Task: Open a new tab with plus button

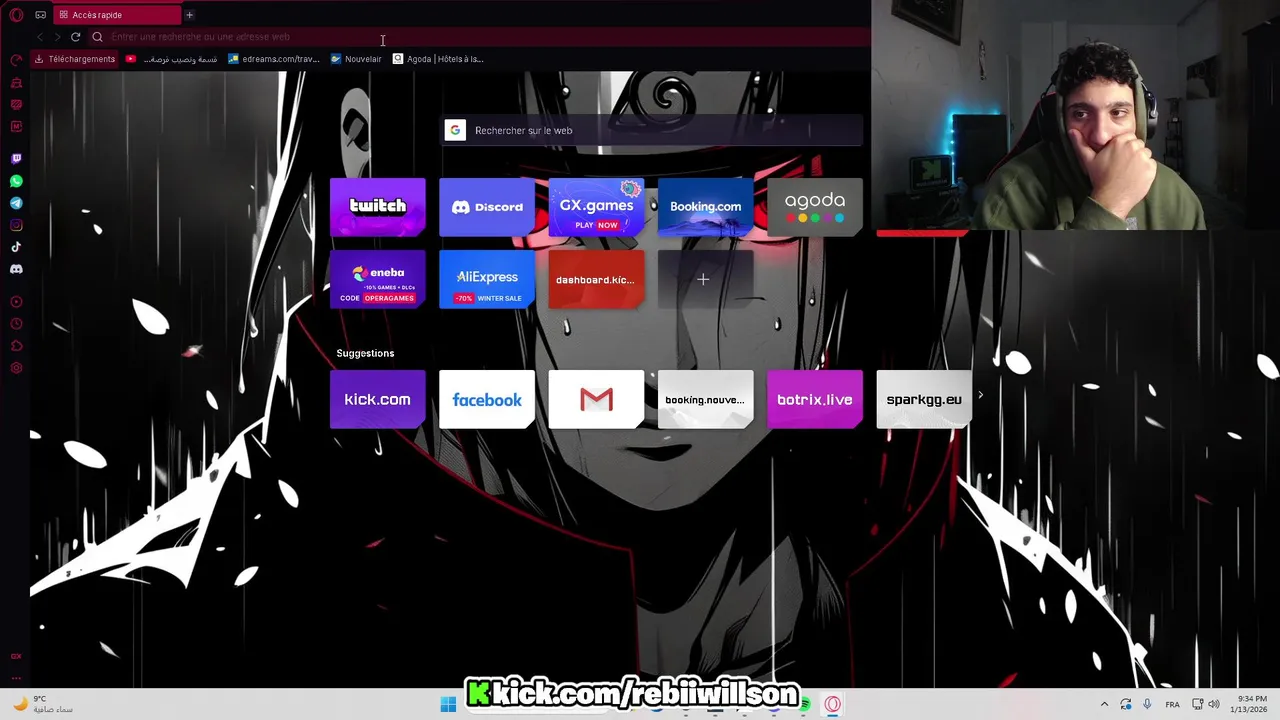Action: [189, 15]
